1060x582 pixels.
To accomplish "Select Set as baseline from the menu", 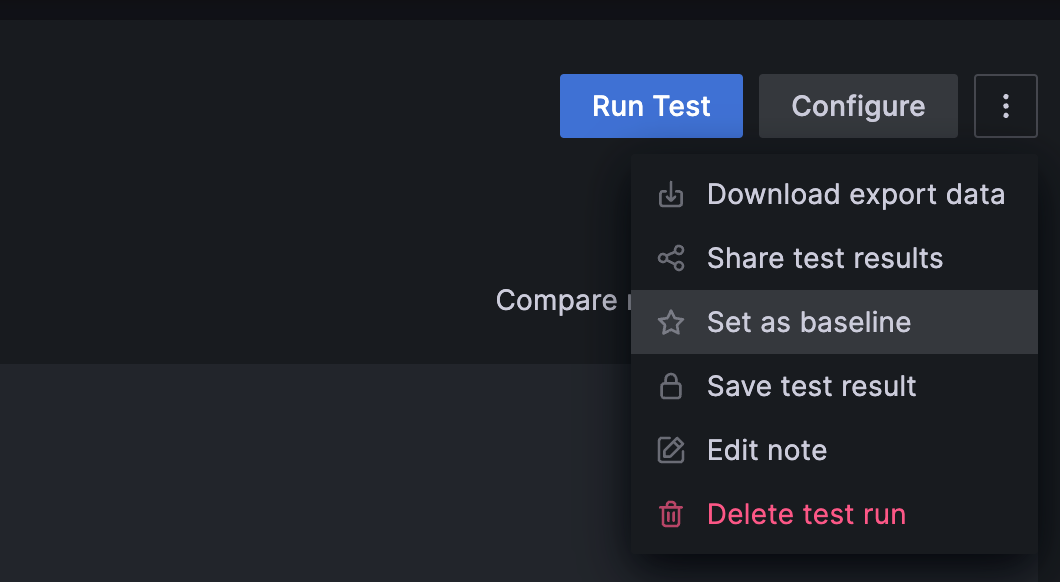I will coord(809,322).
